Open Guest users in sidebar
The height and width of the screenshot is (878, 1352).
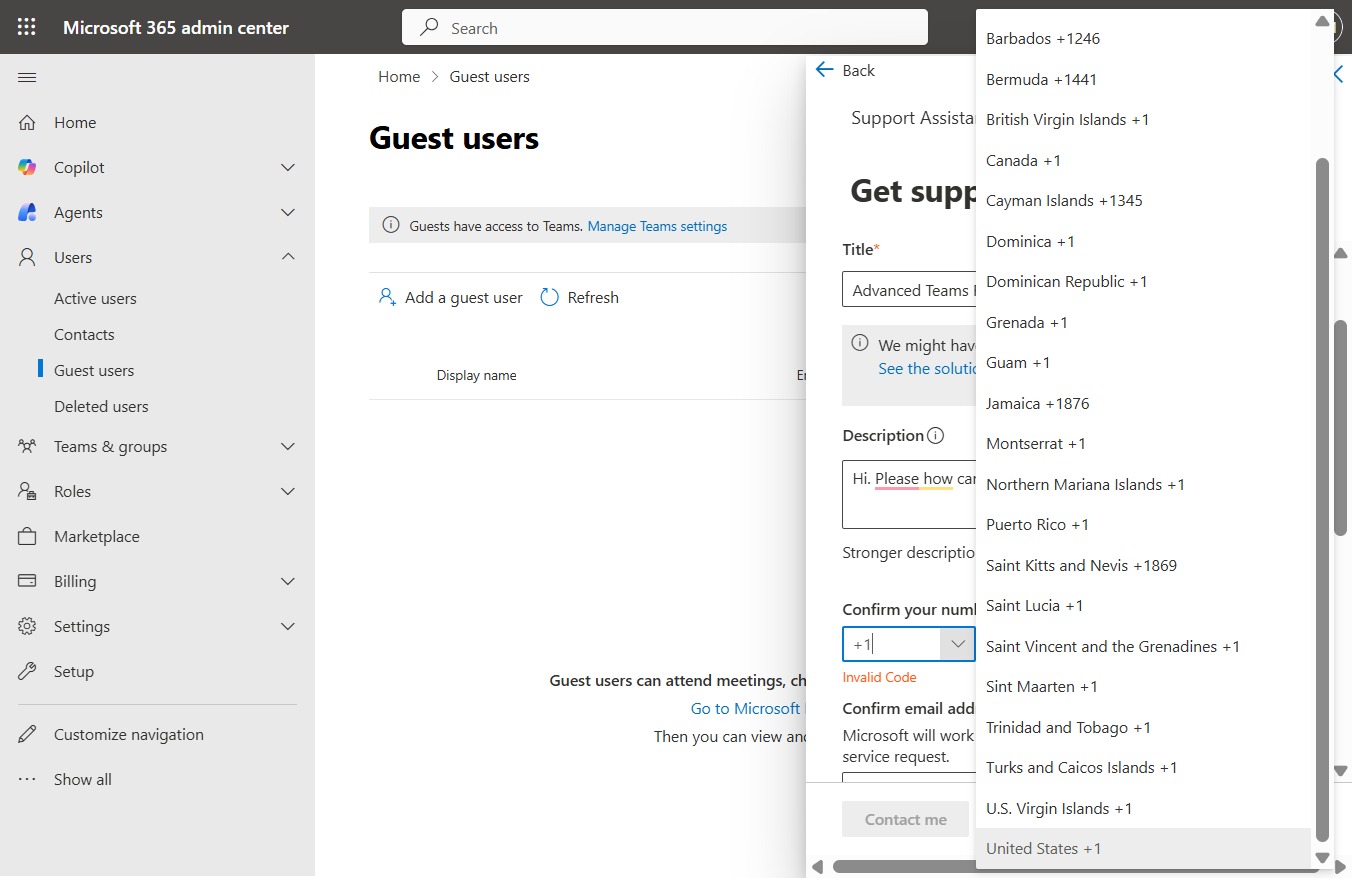[94, 370]
